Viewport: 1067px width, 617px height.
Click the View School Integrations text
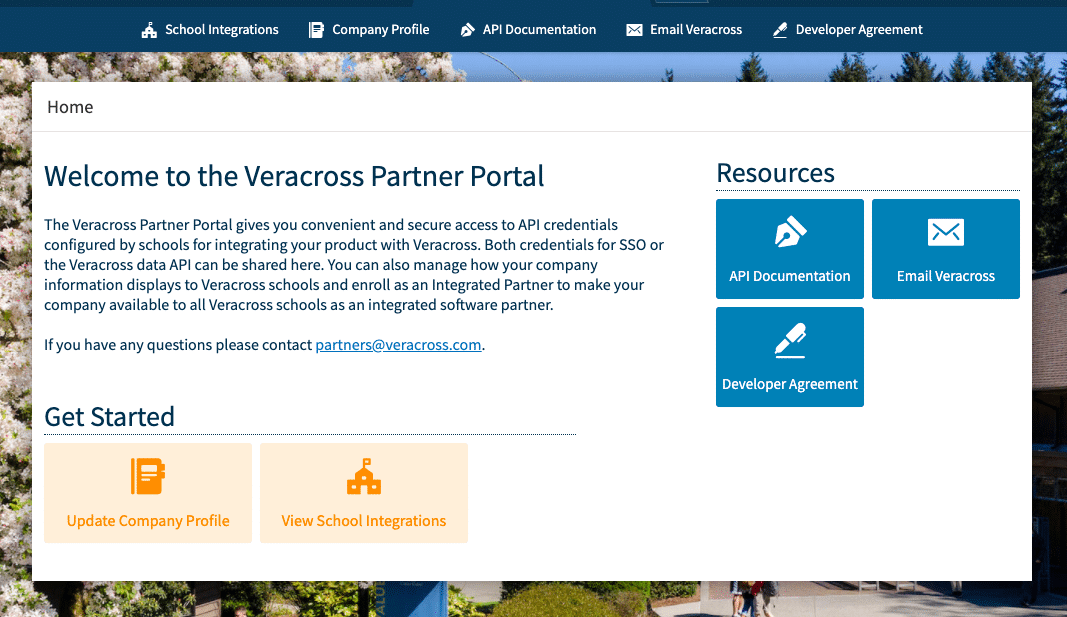(x=364, y=521)
